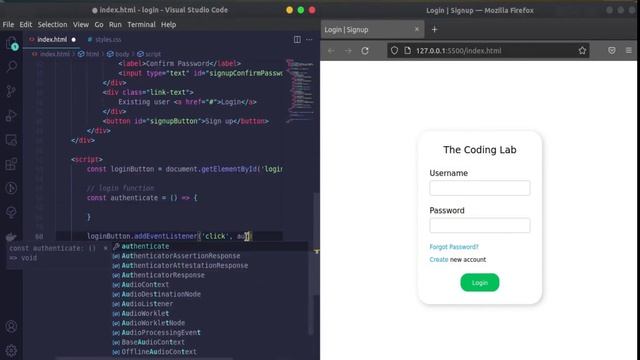Viewport: 640px width, 360px height.
Task: Select AuthenticatorAssertionResponse suggestion
Action: click(210, 256)
